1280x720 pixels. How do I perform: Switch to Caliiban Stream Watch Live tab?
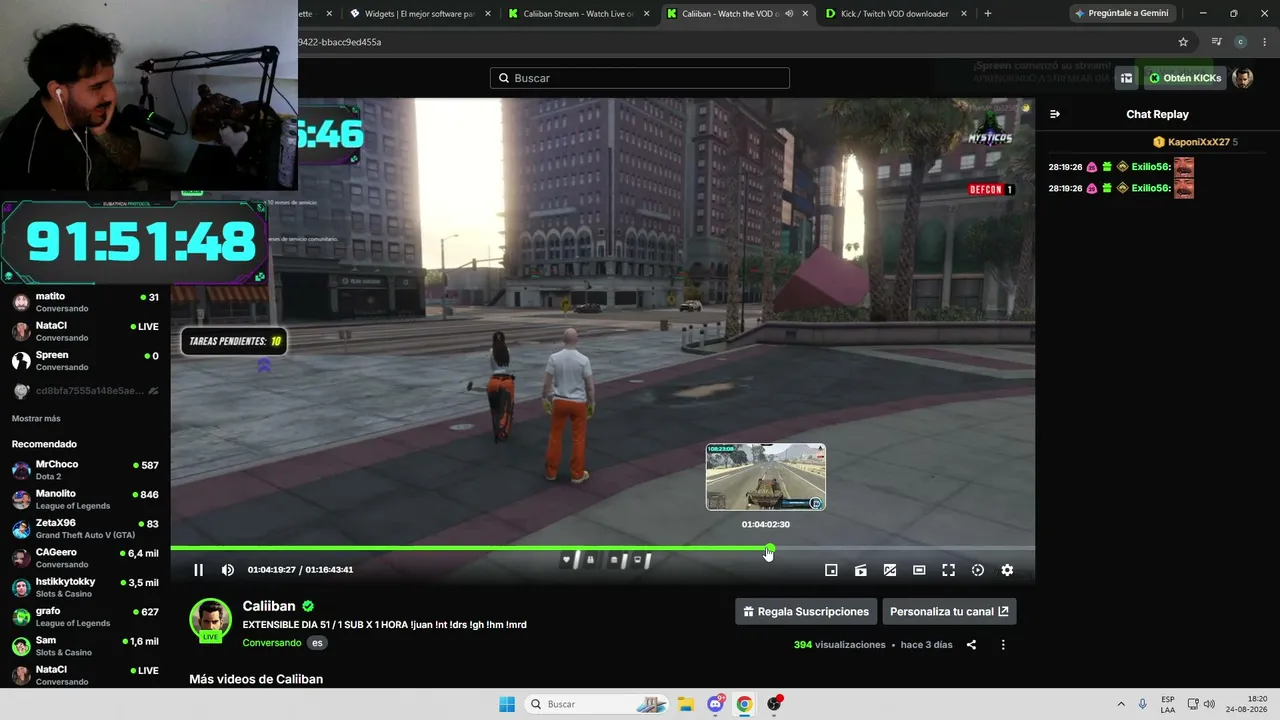(x=579, y=13)
